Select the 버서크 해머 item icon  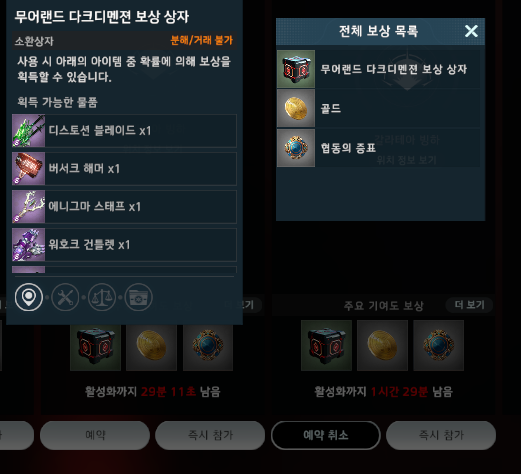point(29,169)
